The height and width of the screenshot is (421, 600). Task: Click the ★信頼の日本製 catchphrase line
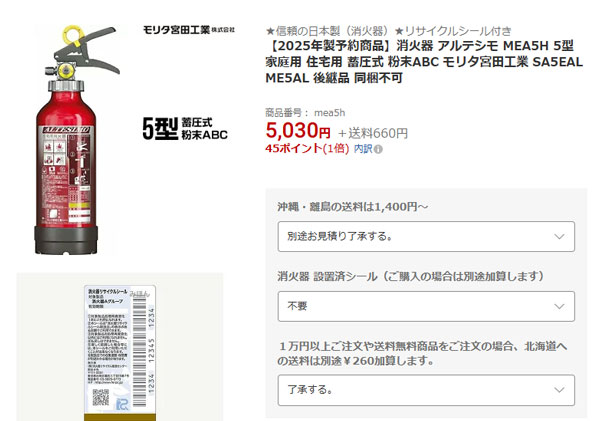point(388,31)
